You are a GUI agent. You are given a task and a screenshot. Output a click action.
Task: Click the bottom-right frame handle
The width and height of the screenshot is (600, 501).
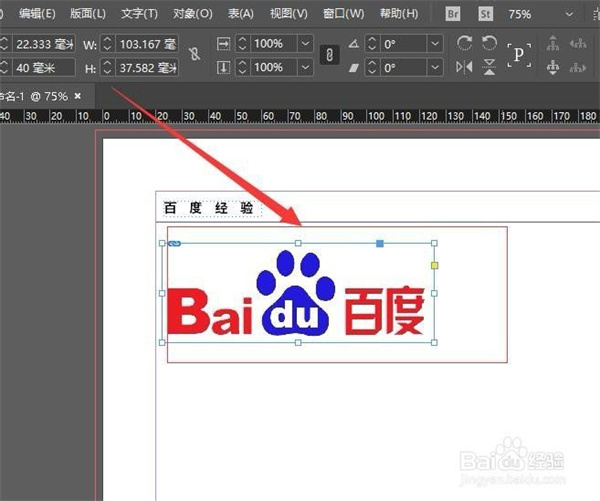pos(434,343)
